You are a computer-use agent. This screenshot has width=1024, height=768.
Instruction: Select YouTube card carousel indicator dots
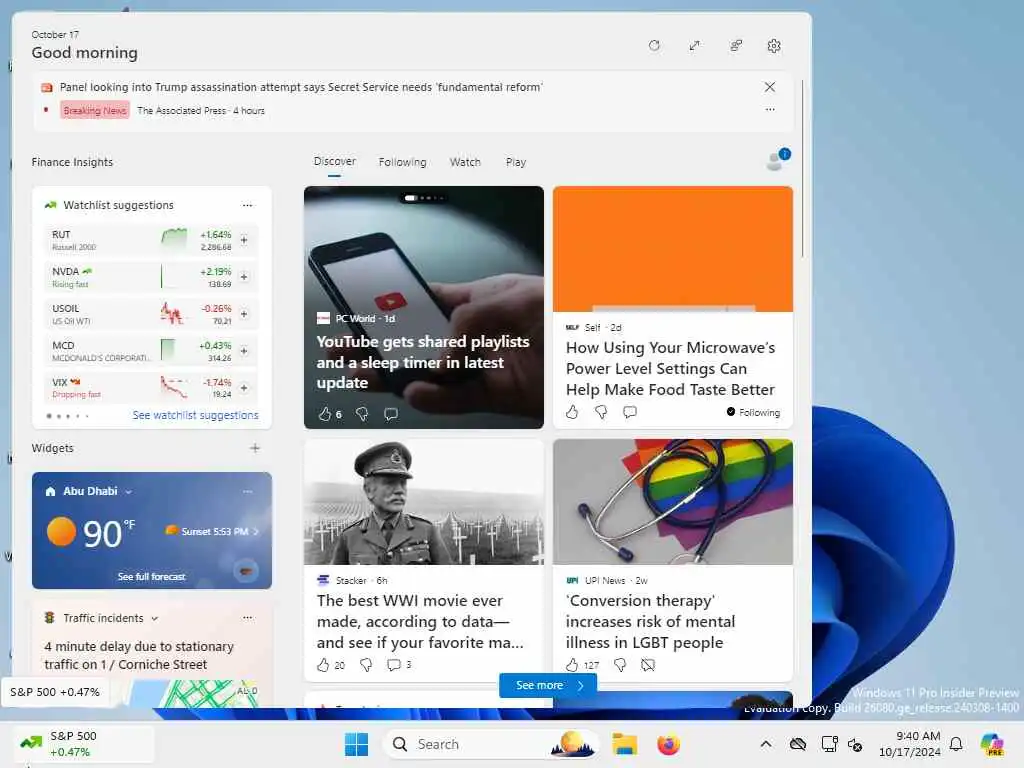coord(424,197)
